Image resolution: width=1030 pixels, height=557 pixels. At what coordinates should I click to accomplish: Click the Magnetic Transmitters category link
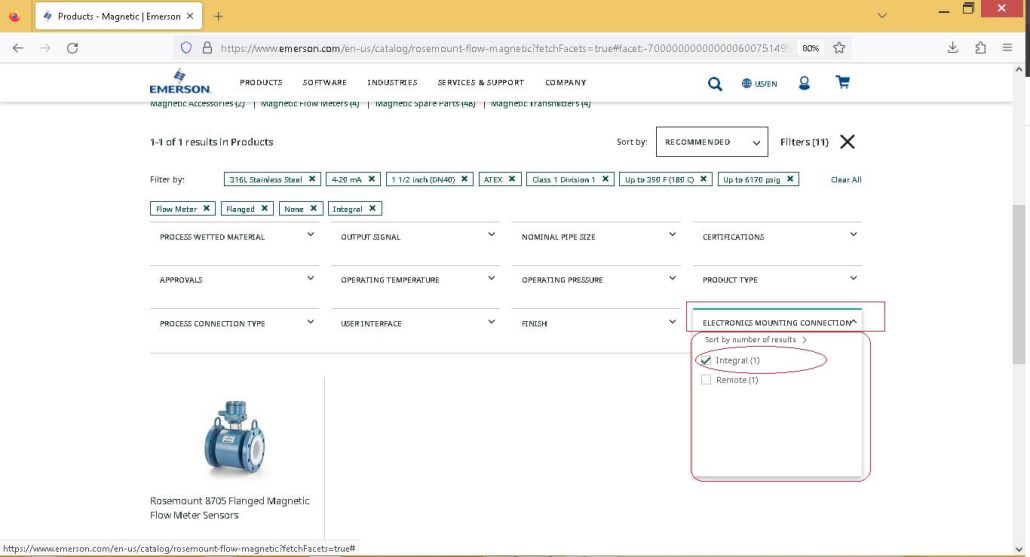(x=541, y=104)
